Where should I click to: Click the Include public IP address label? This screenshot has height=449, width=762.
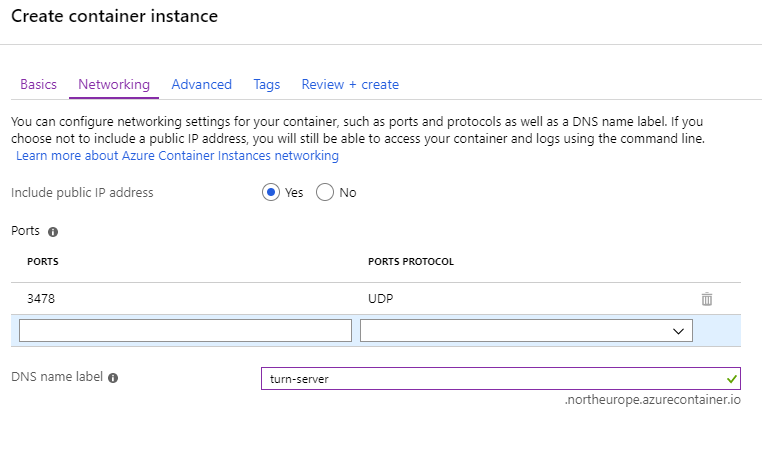pyautogui.click(x=82, y=193)
